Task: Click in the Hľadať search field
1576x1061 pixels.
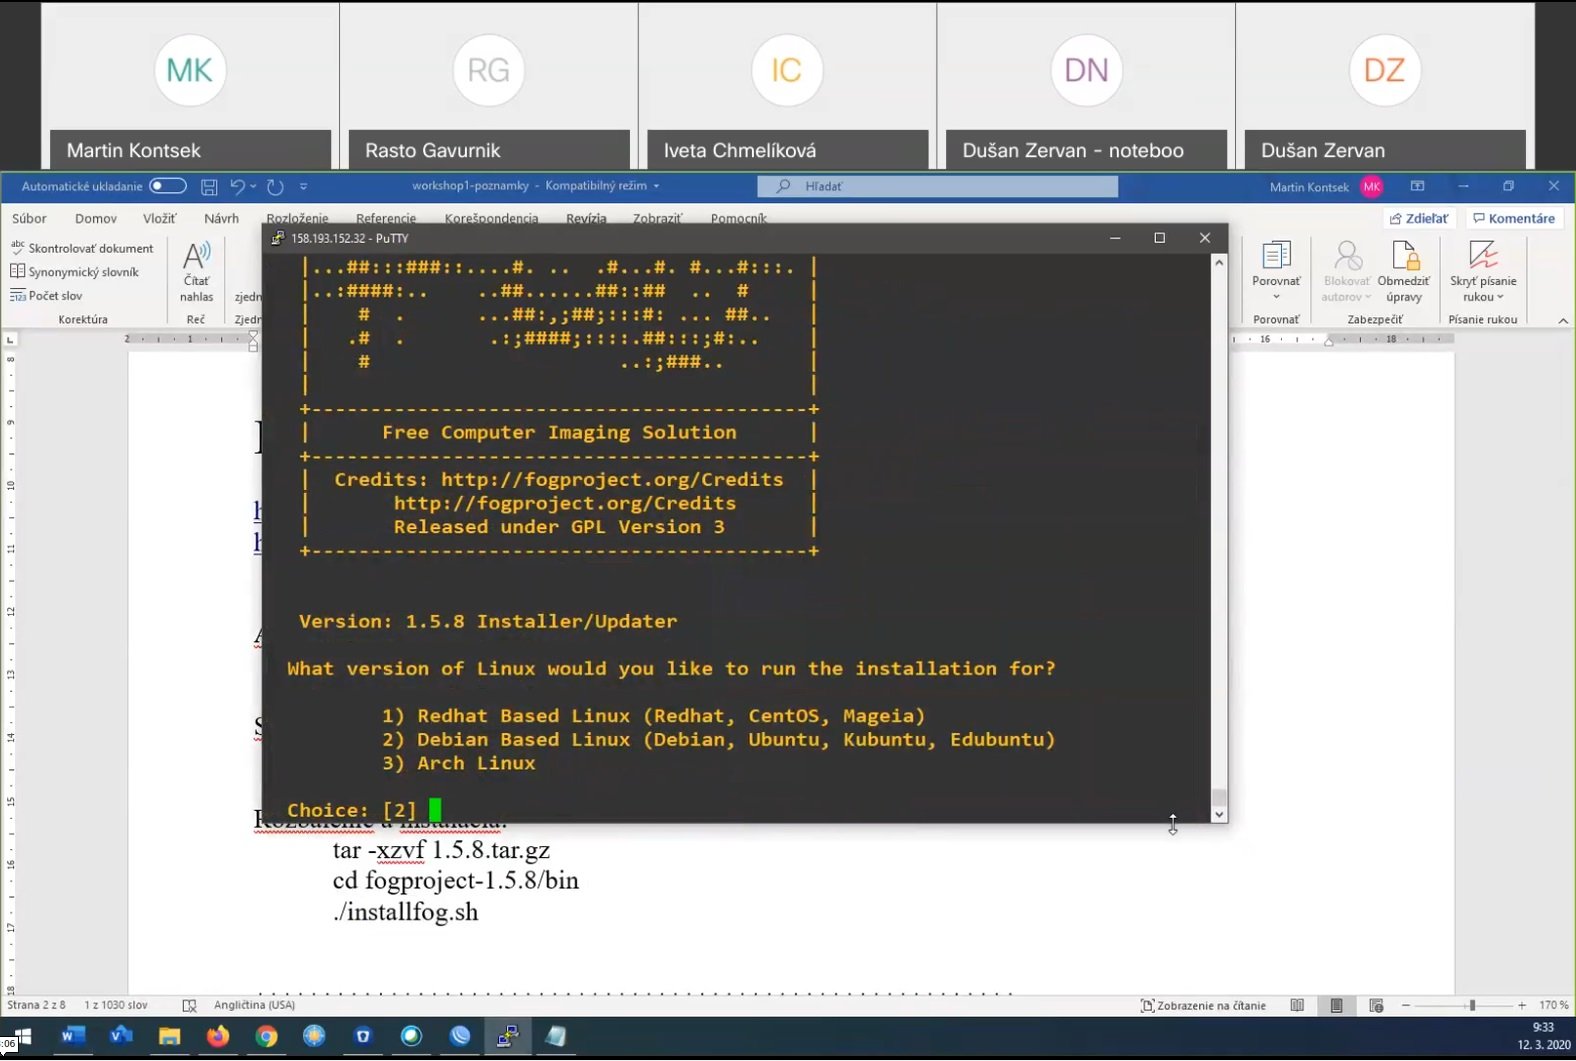Action: click(938, 186)
